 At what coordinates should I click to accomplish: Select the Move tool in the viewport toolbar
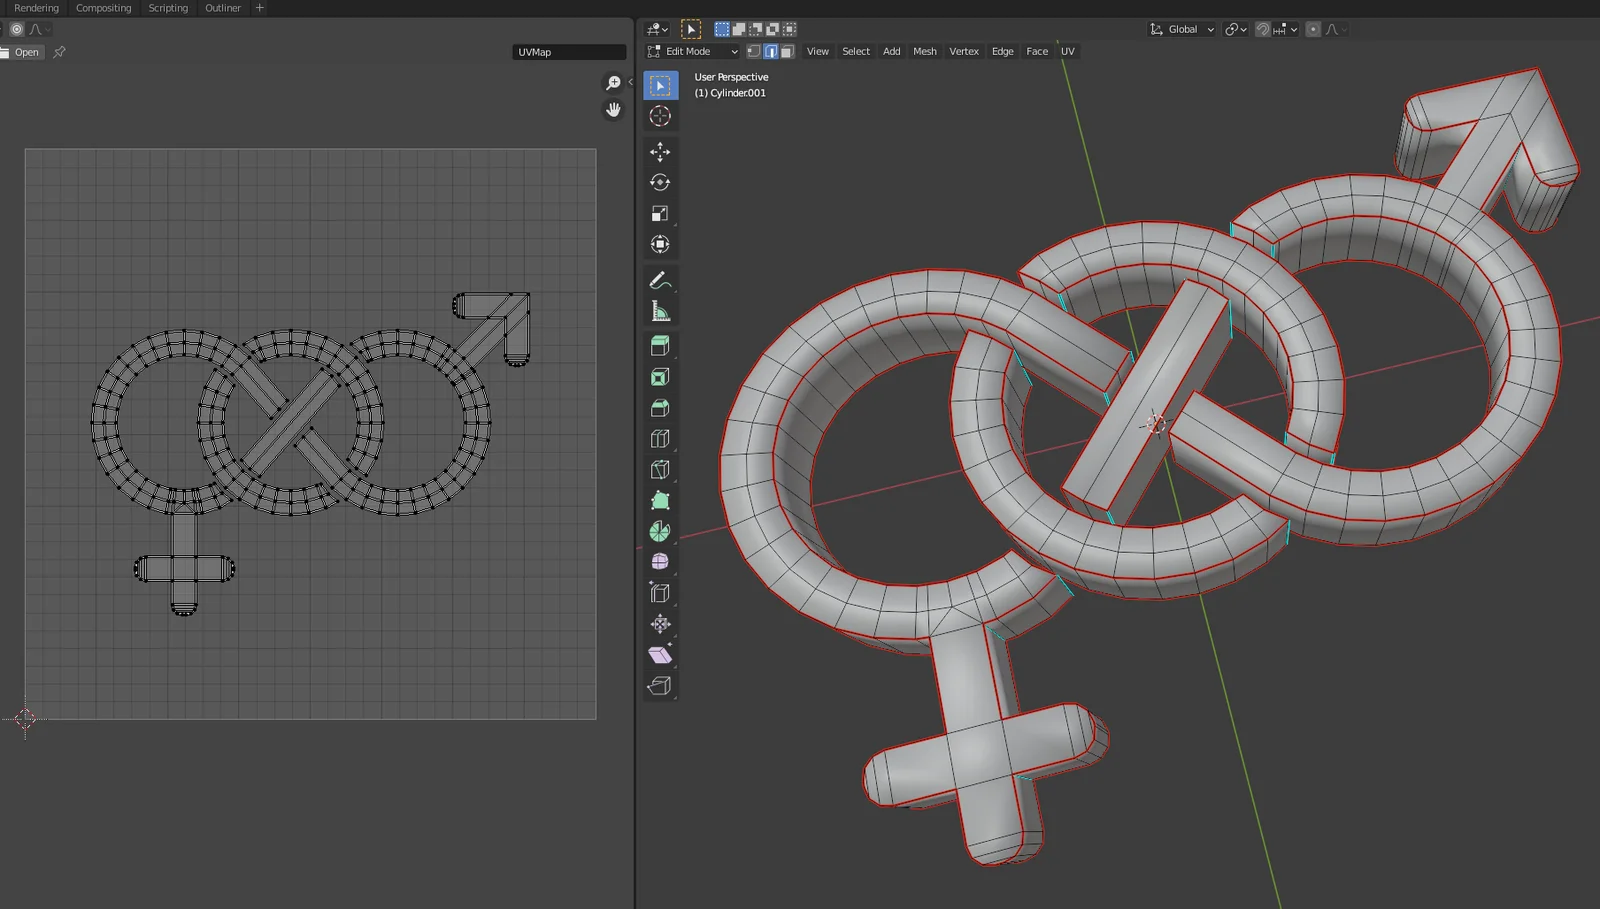pyautogui.click(x=660, y=152)
